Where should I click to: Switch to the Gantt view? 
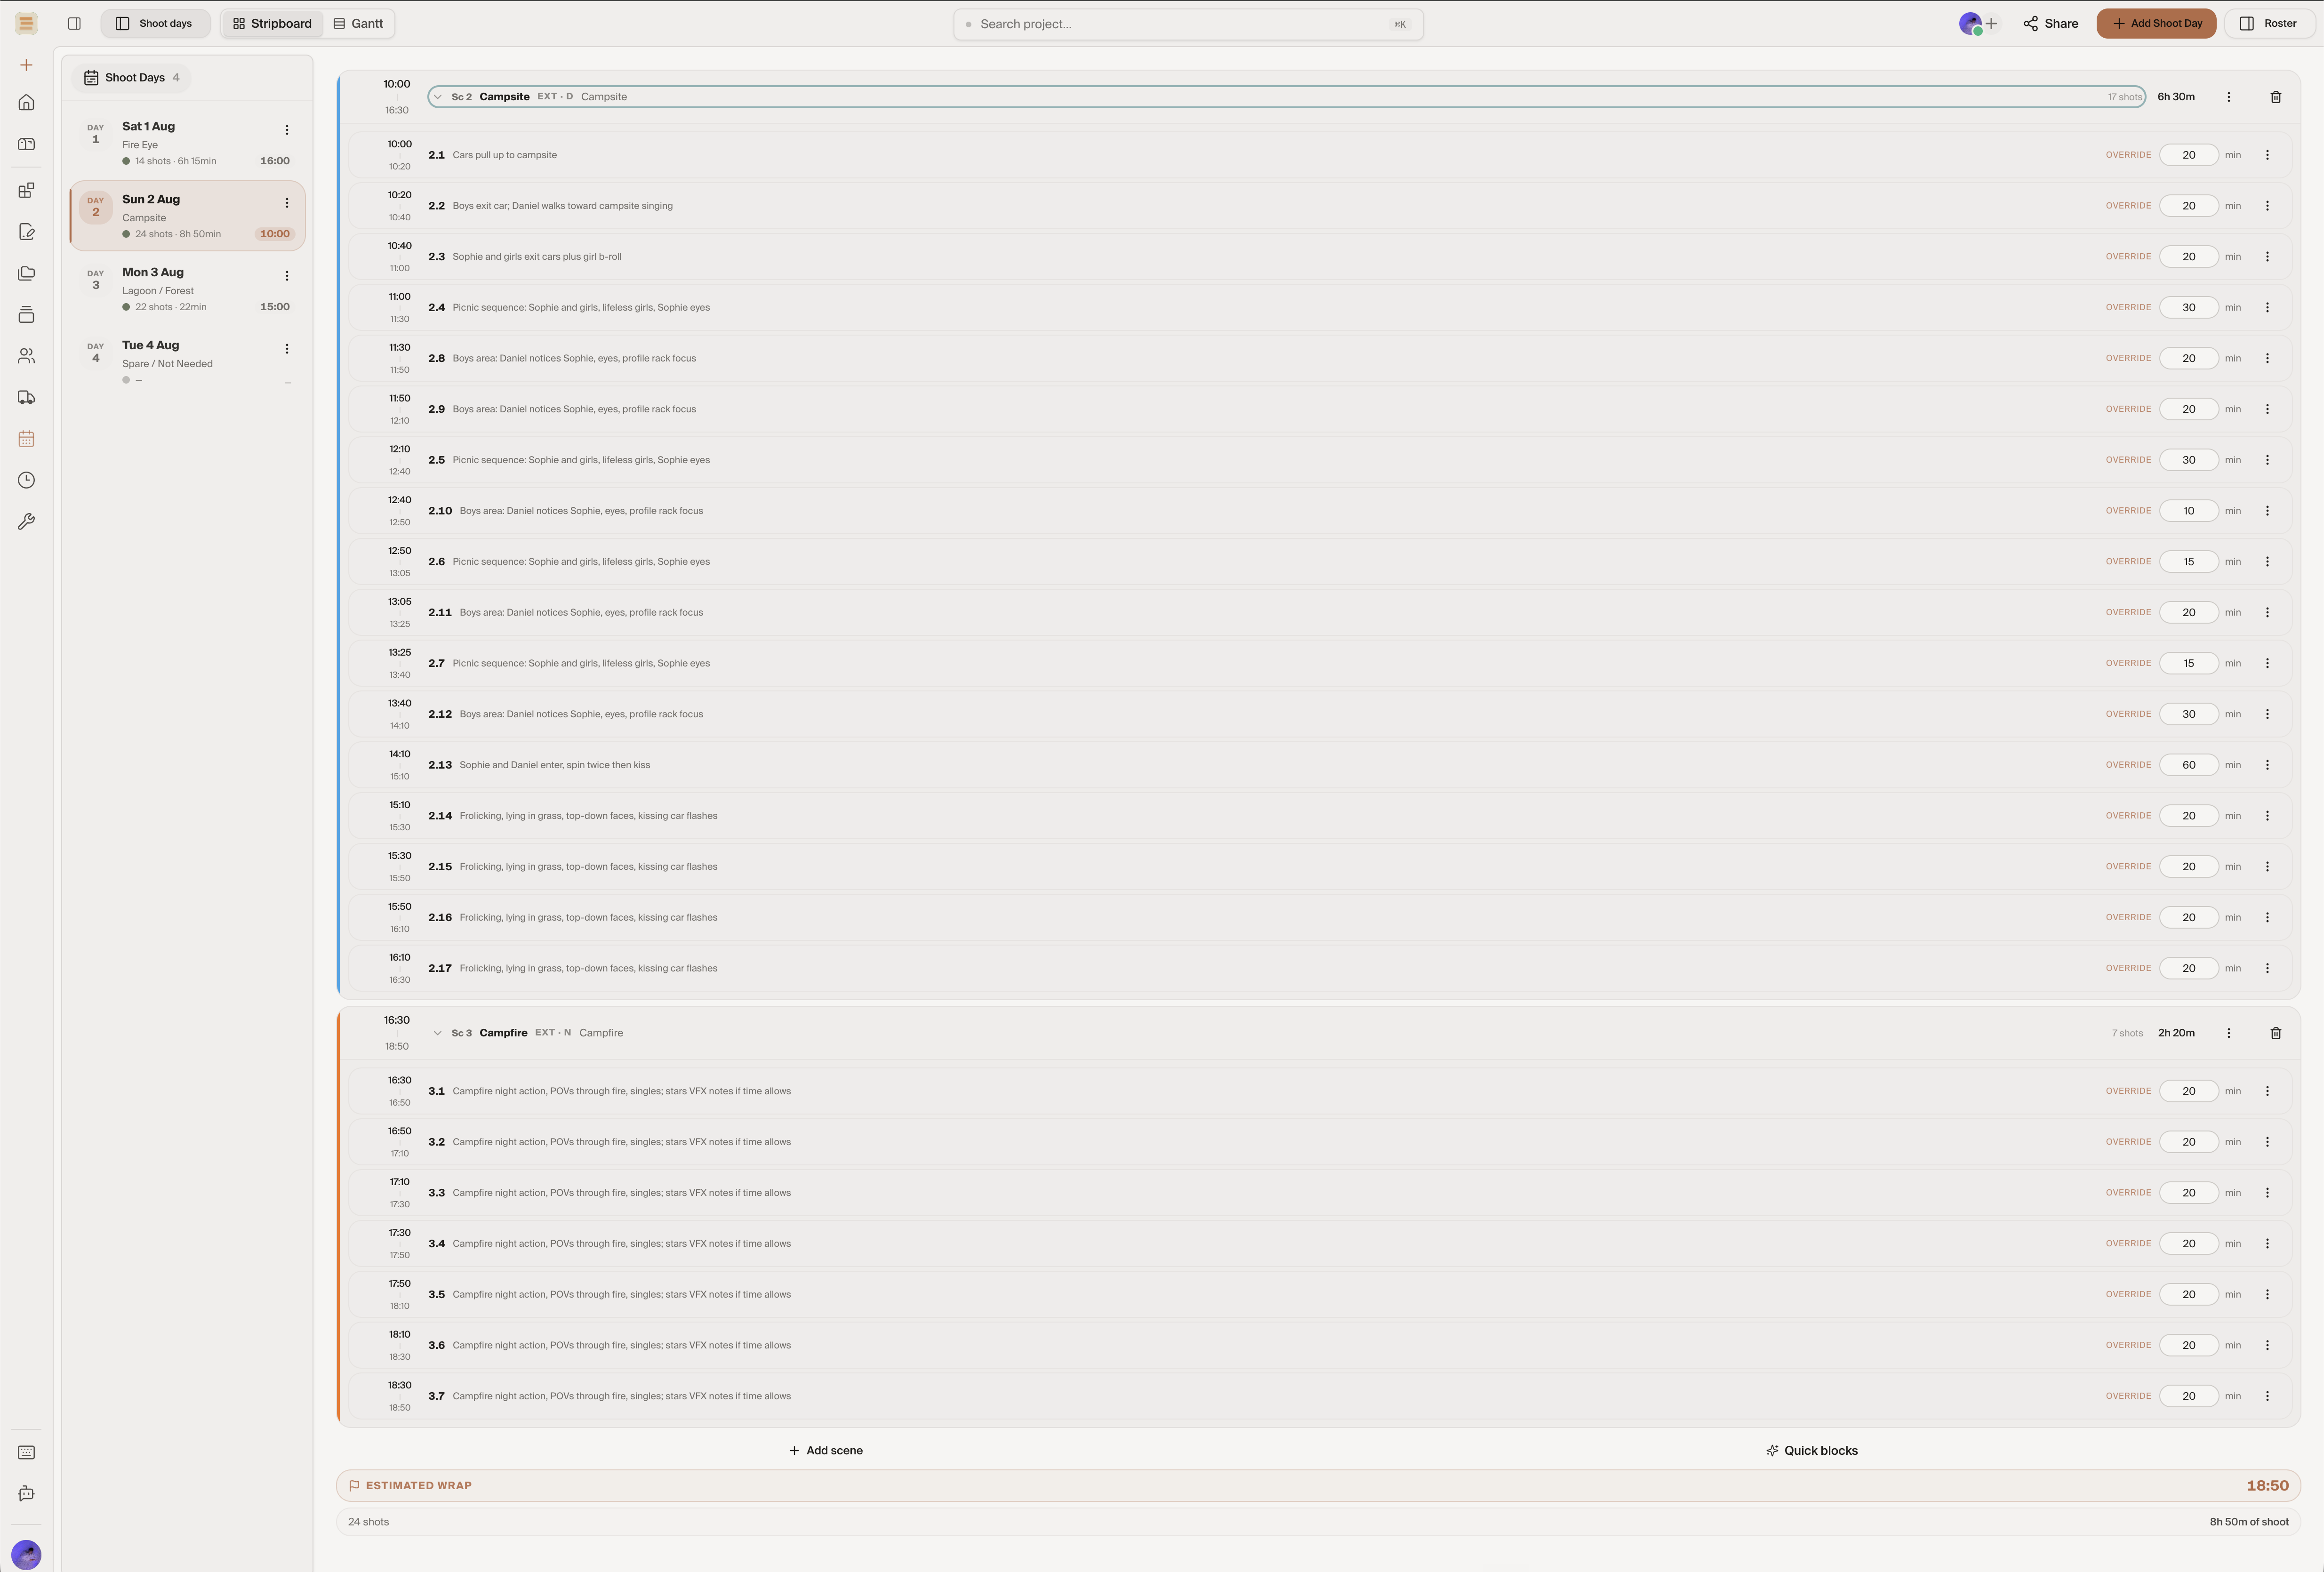pos(358,23)
